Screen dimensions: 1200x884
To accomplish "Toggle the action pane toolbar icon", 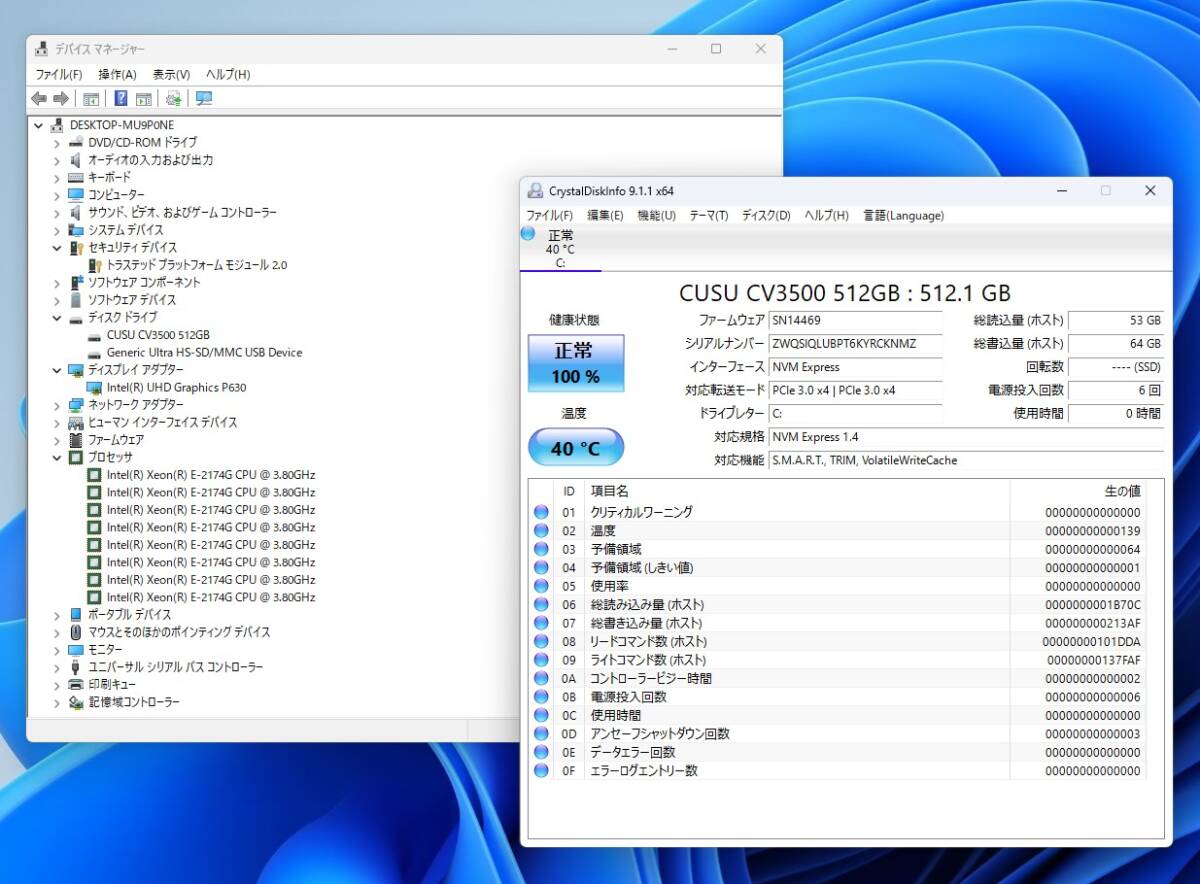I will pyautogui.click(x=144, y=98).
